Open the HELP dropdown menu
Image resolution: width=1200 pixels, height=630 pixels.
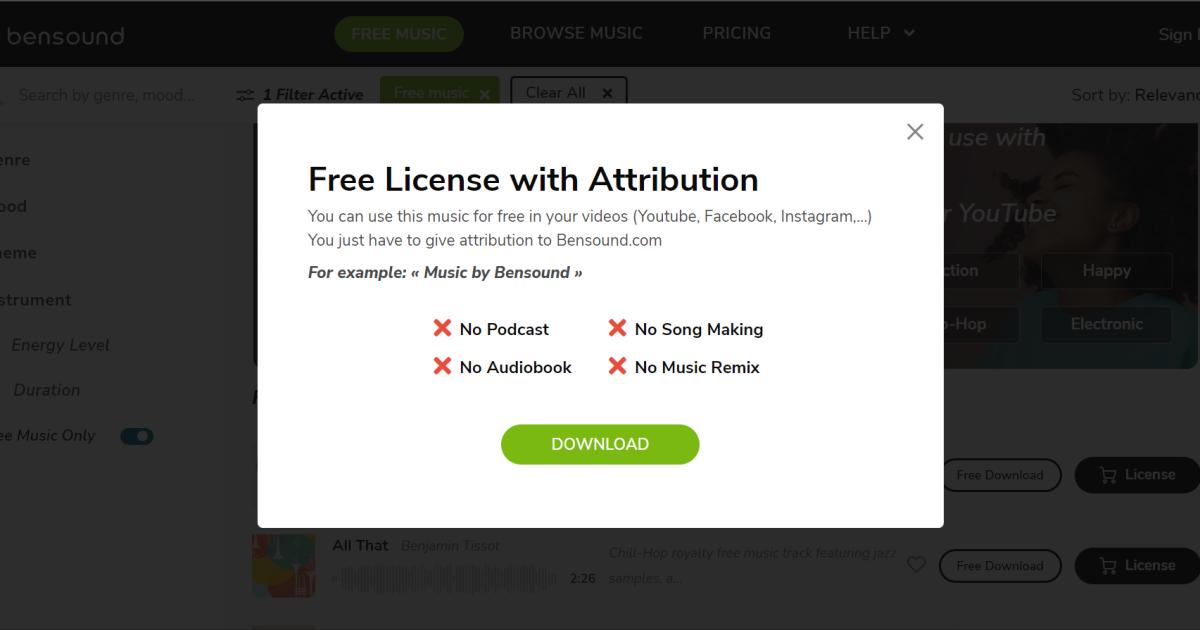[881, 33]
